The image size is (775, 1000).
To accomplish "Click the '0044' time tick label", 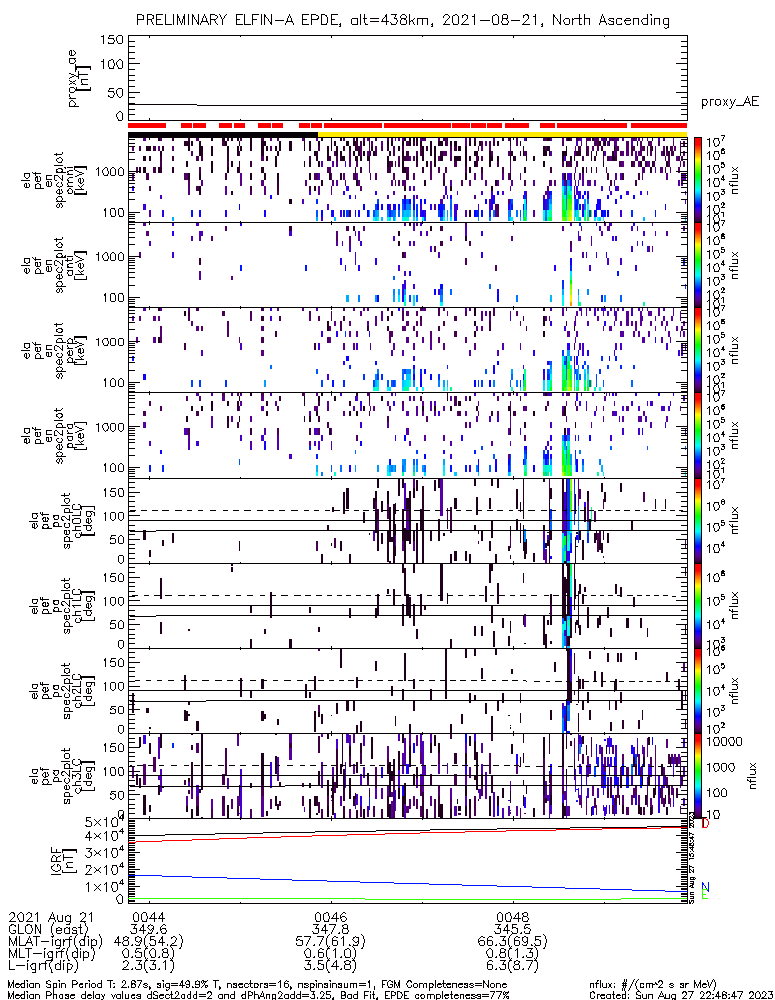I will pyautogui.click(x=148, y=918).
